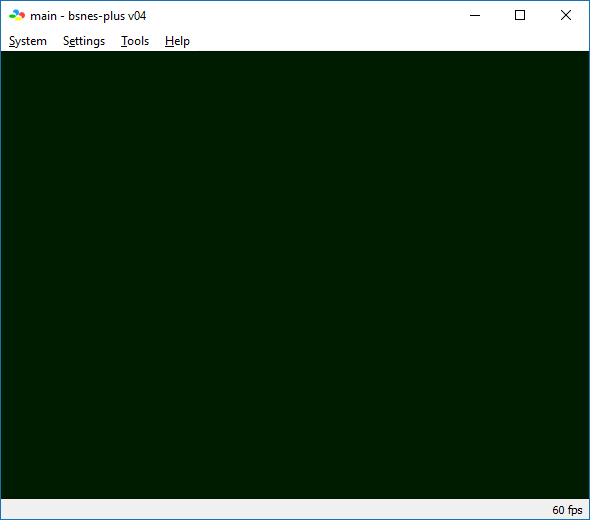Open the Help menu

click(x=177, y=41)
